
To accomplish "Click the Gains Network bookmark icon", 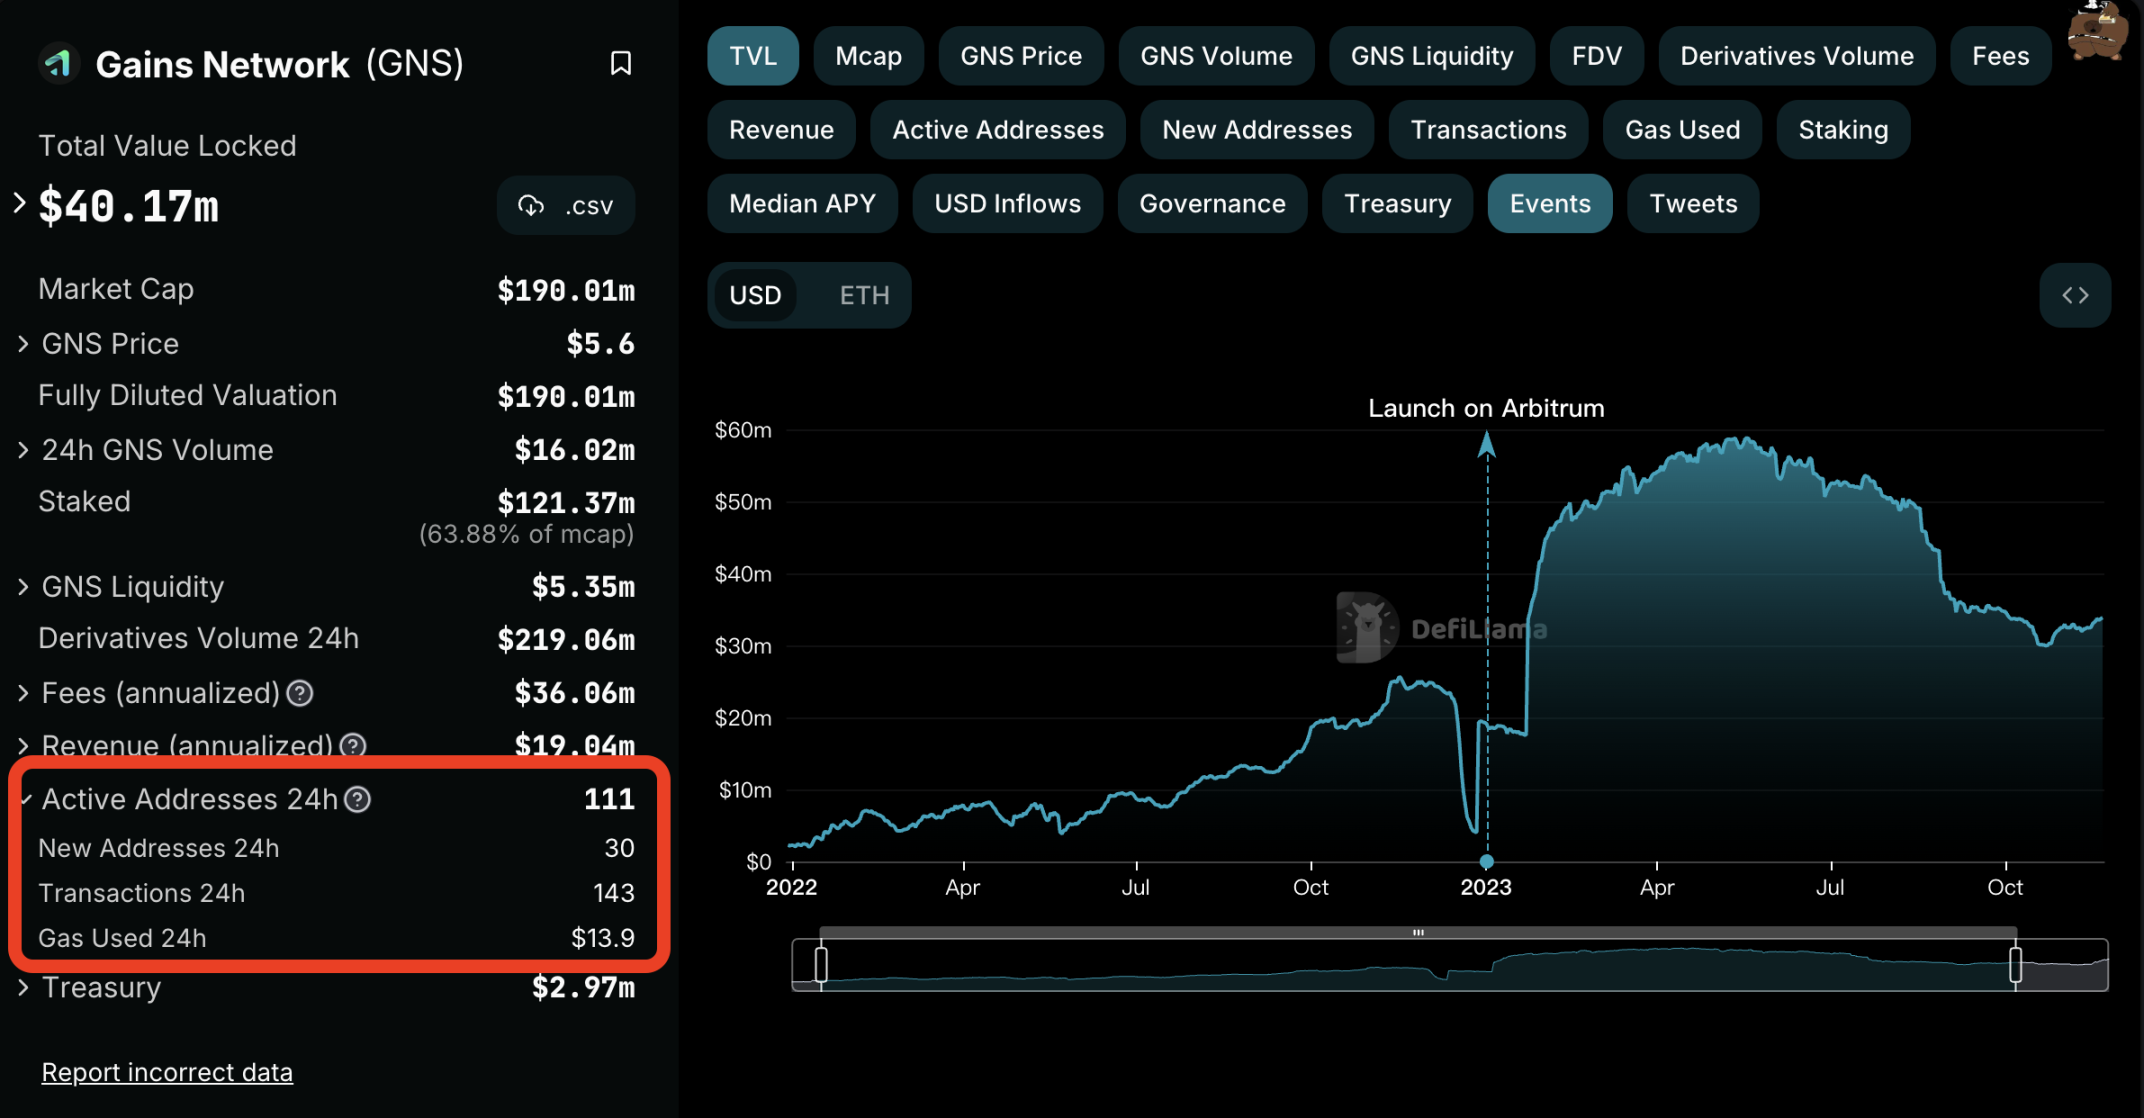I will pos(620,62).
